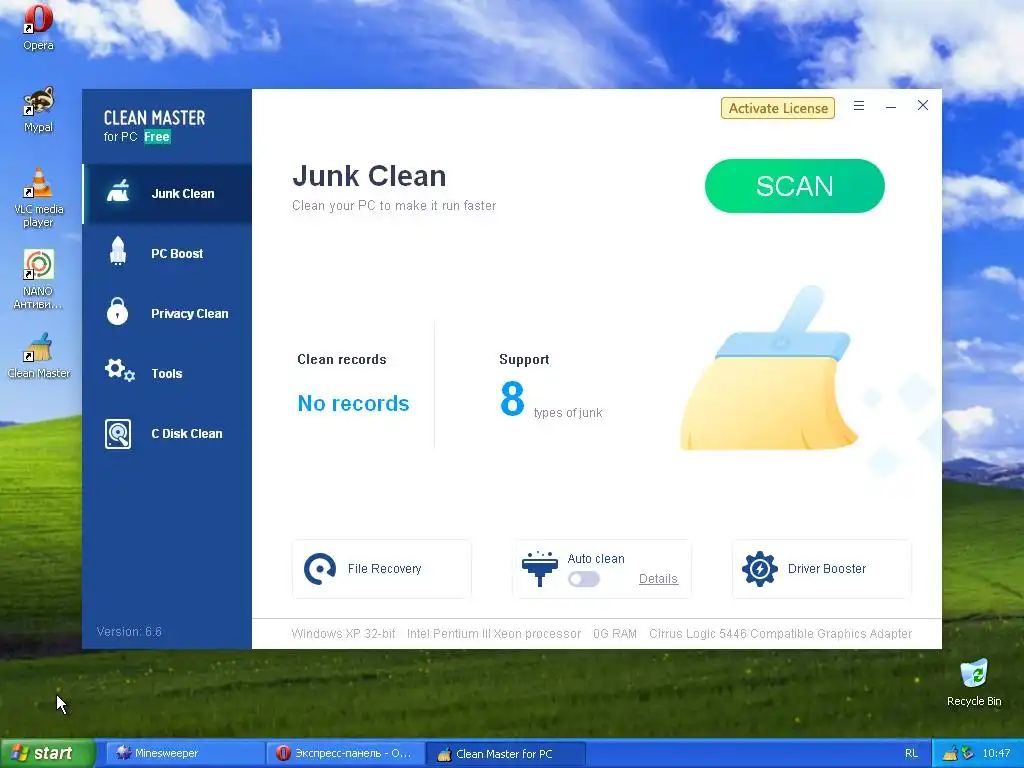The width and height of the screenshot is (1024, 768).
Task: Select the NANO Antivirus desktop icon
Action: tap(38, 280)
